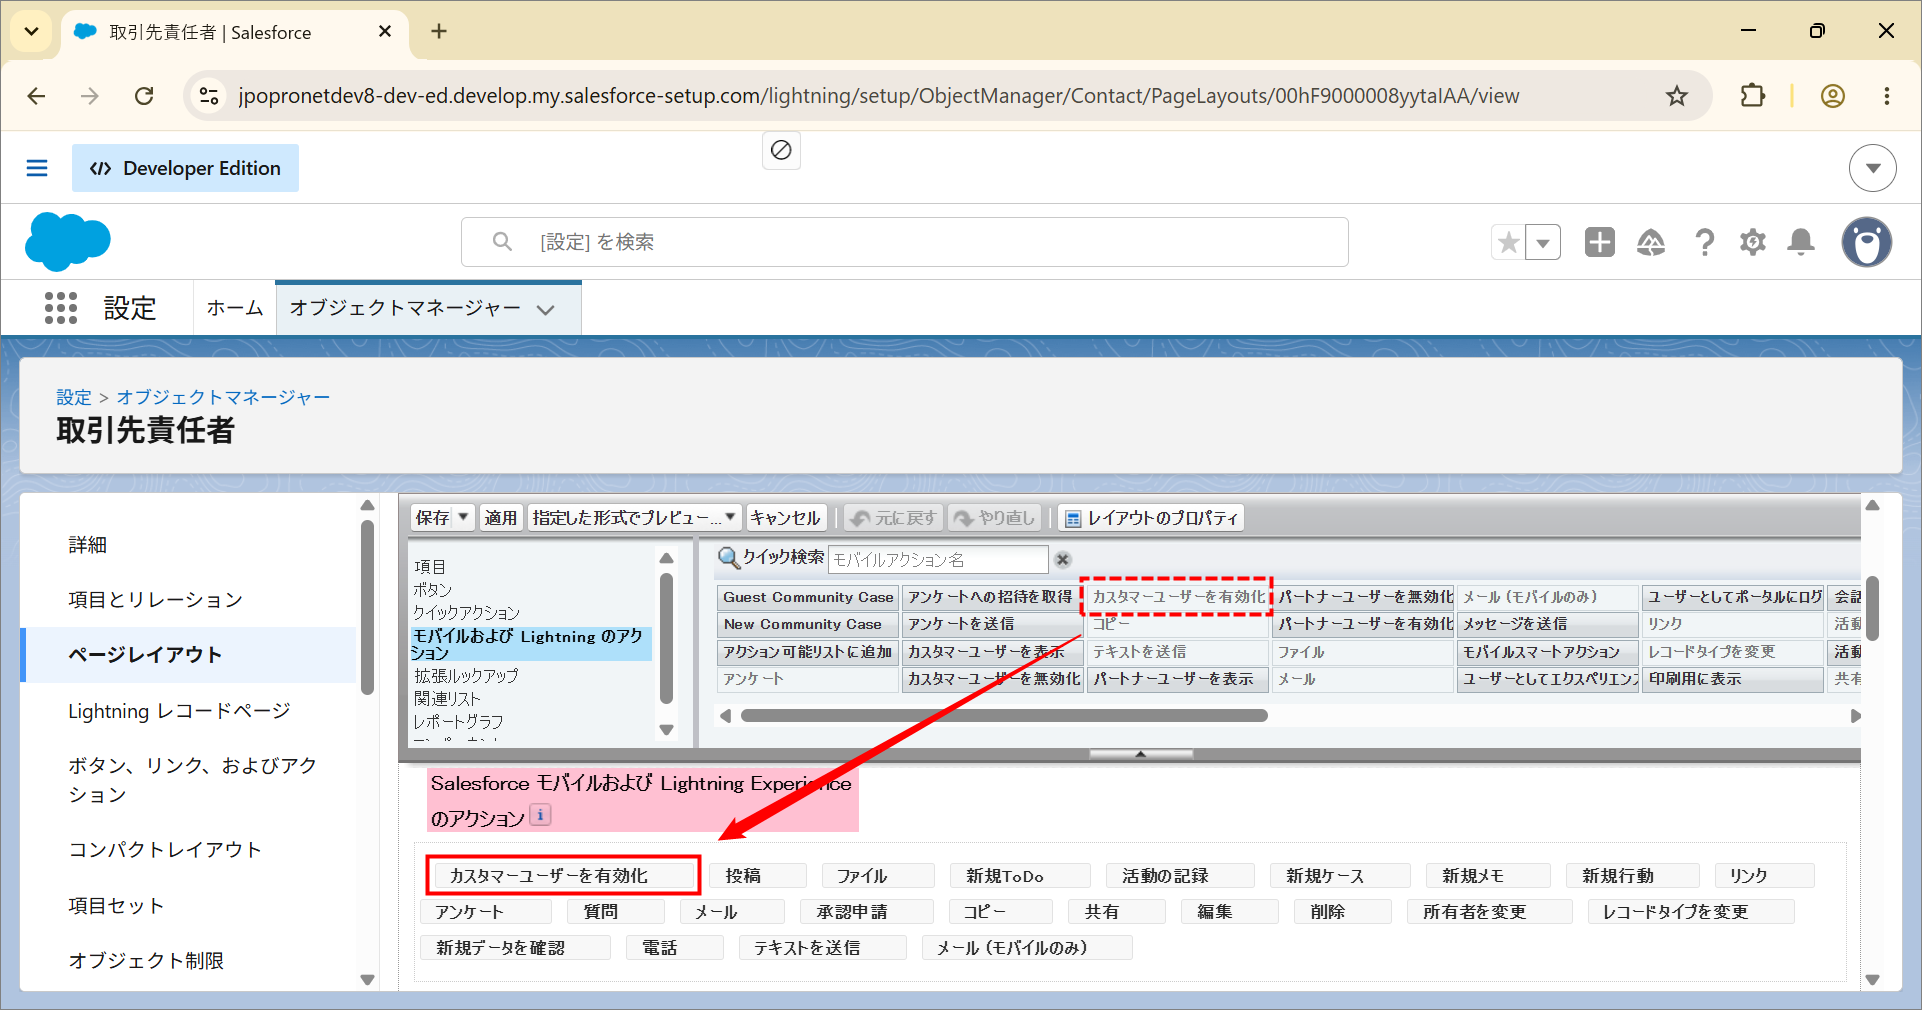Open the notifications bell
1922x1010 pixels.
(x=1801, y=242)
